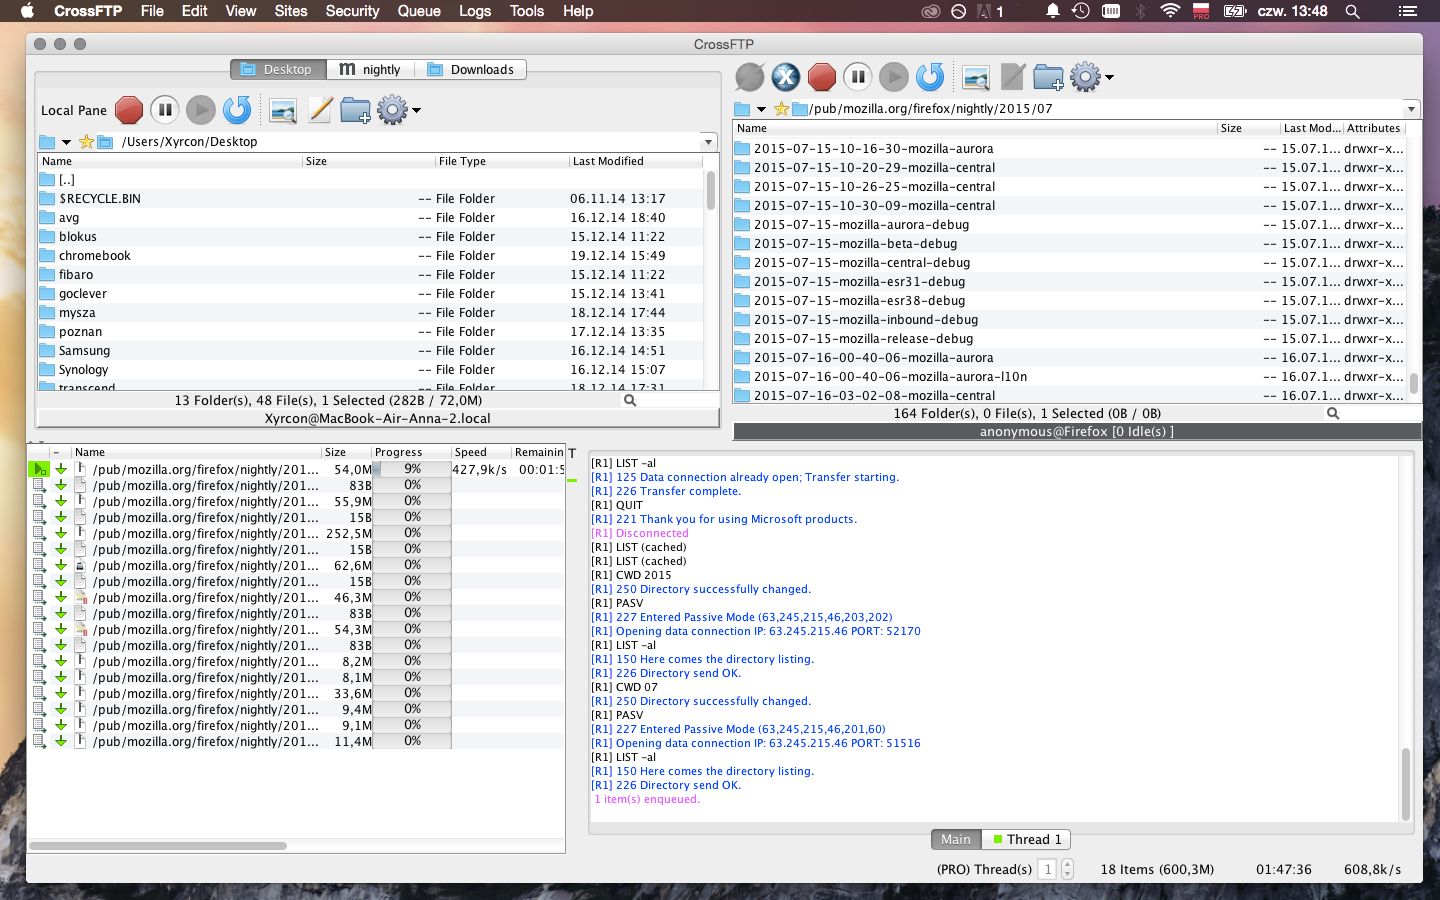Click the remote pane red Stop button

[822, 77]
